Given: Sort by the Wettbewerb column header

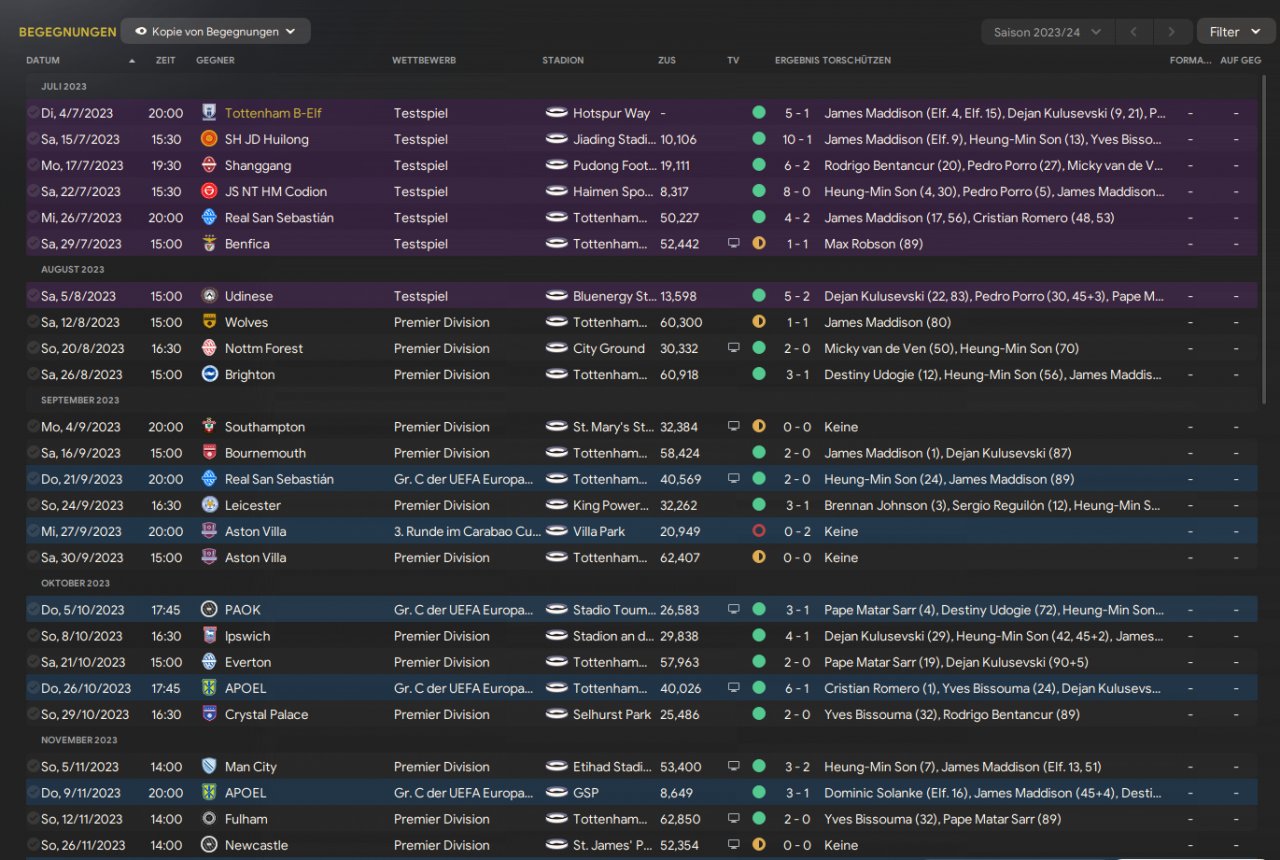Looking at the screenshot, I should point(424,60).
